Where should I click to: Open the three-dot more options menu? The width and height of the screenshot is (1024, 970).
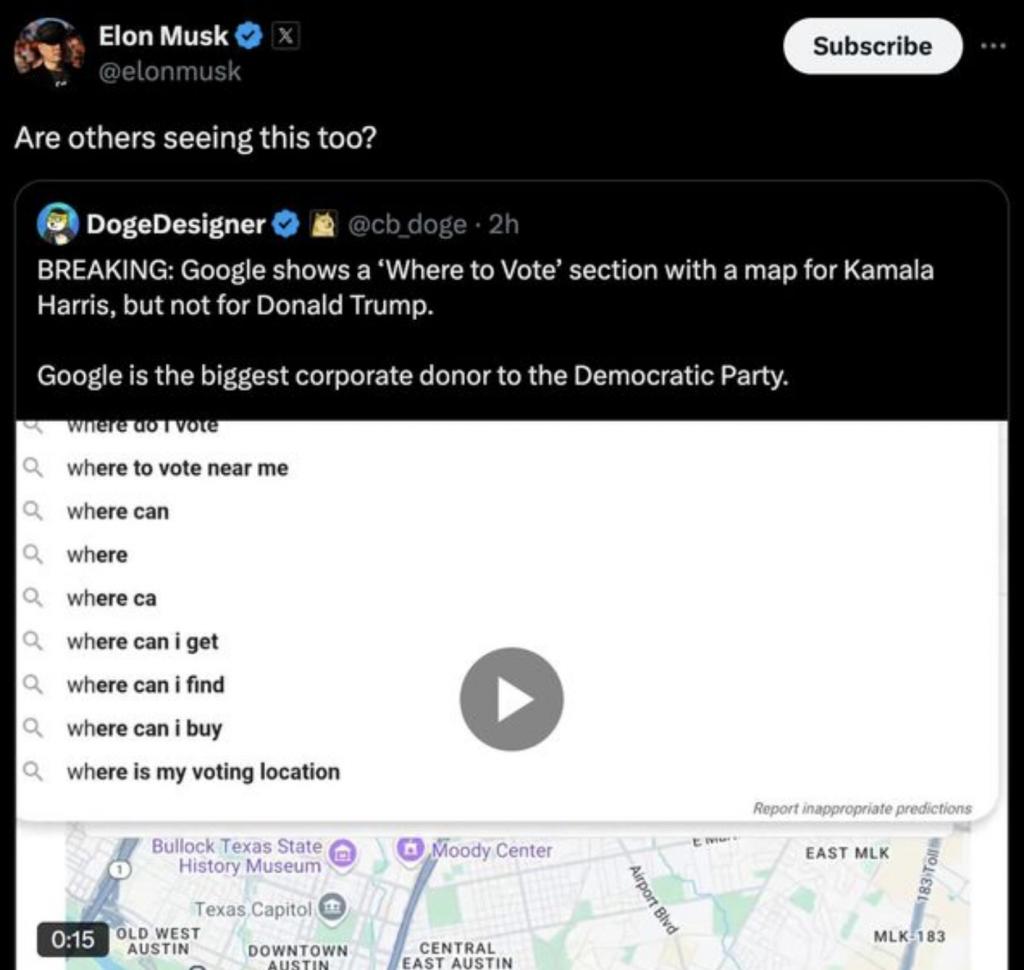994,46
